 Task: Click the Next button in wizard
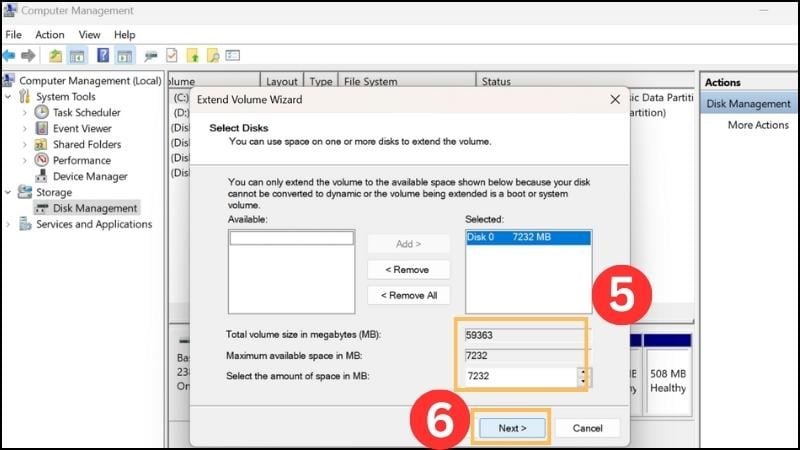[x=510, y=428]
